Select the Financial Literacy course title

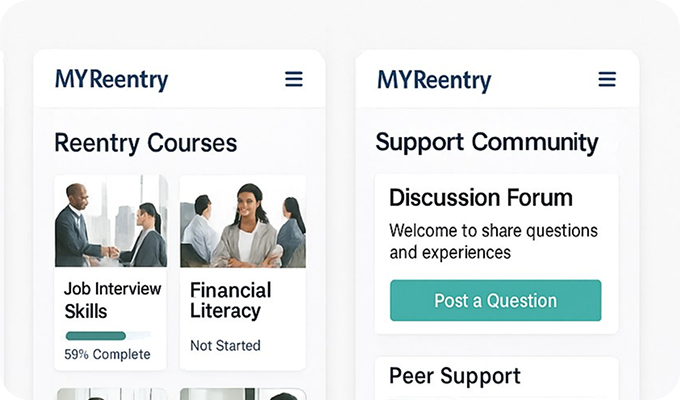coord(231,300)
